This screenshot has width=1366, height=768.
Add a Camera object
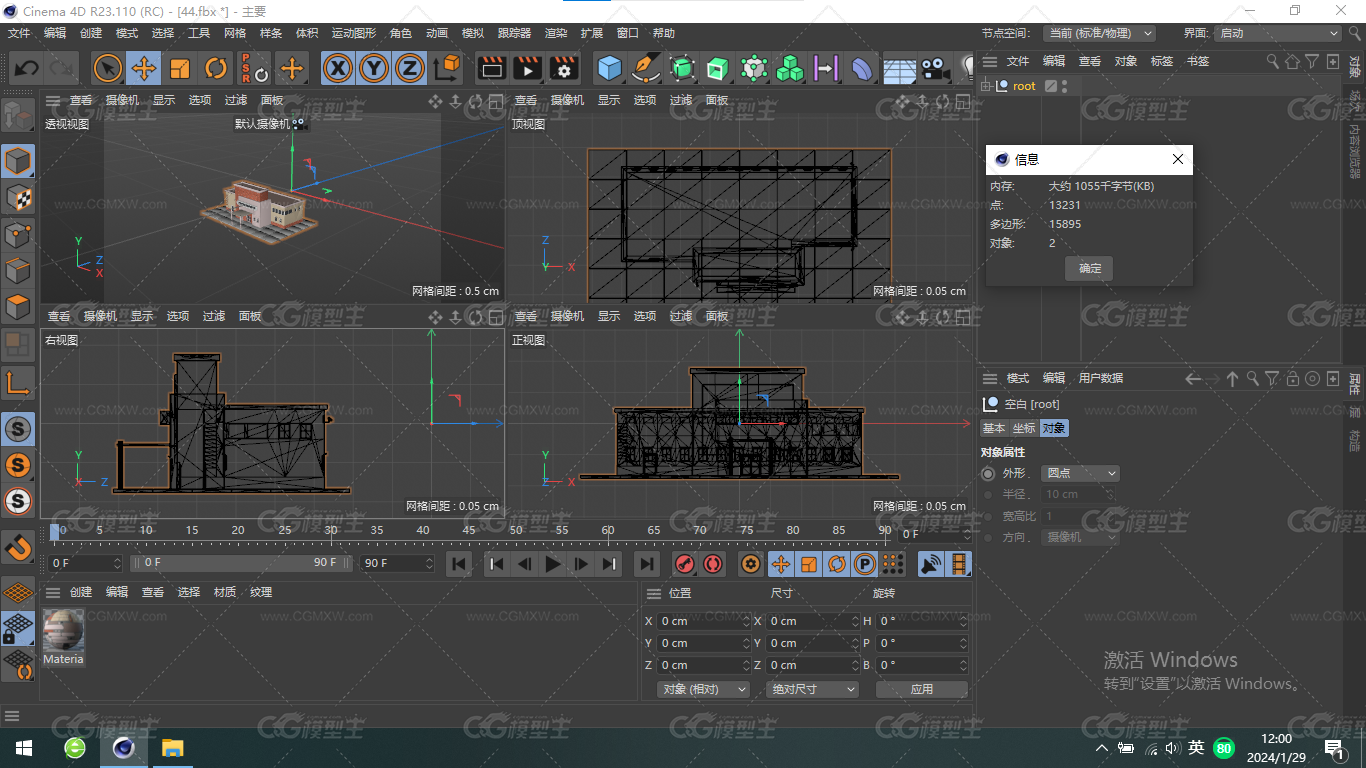935,68
